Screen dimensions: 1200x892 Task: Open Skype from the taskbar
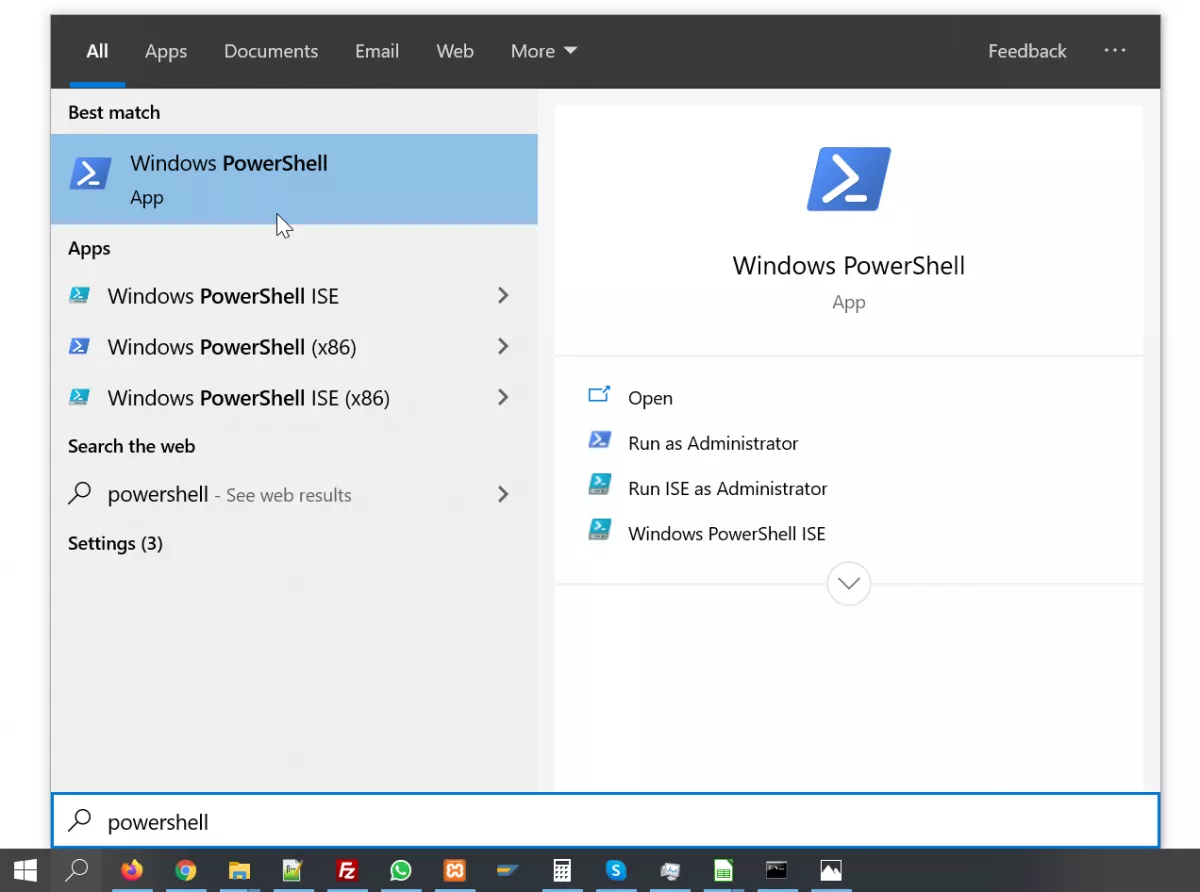pos(616,870)
